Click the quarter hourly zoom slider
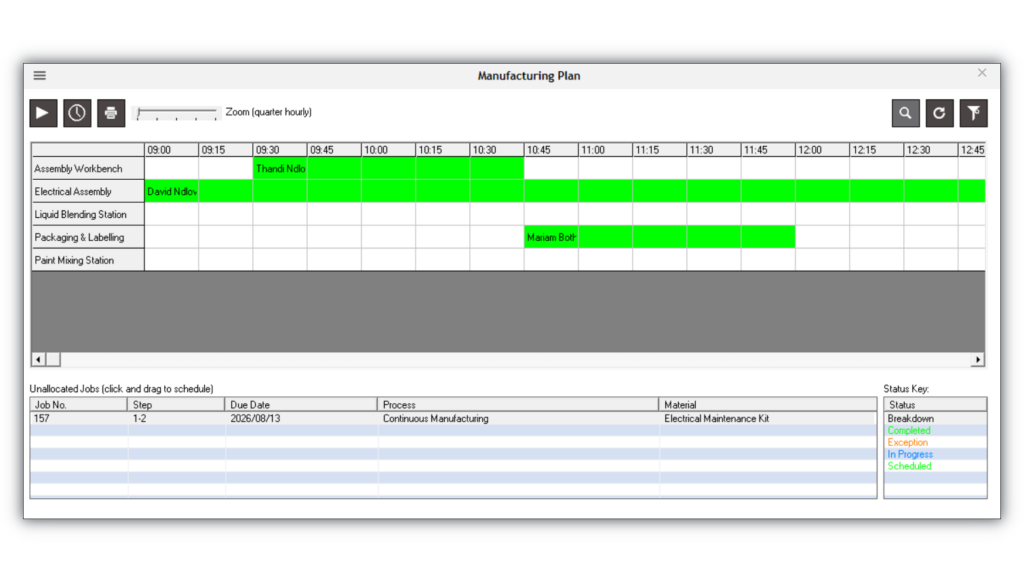 click(176, 114)
